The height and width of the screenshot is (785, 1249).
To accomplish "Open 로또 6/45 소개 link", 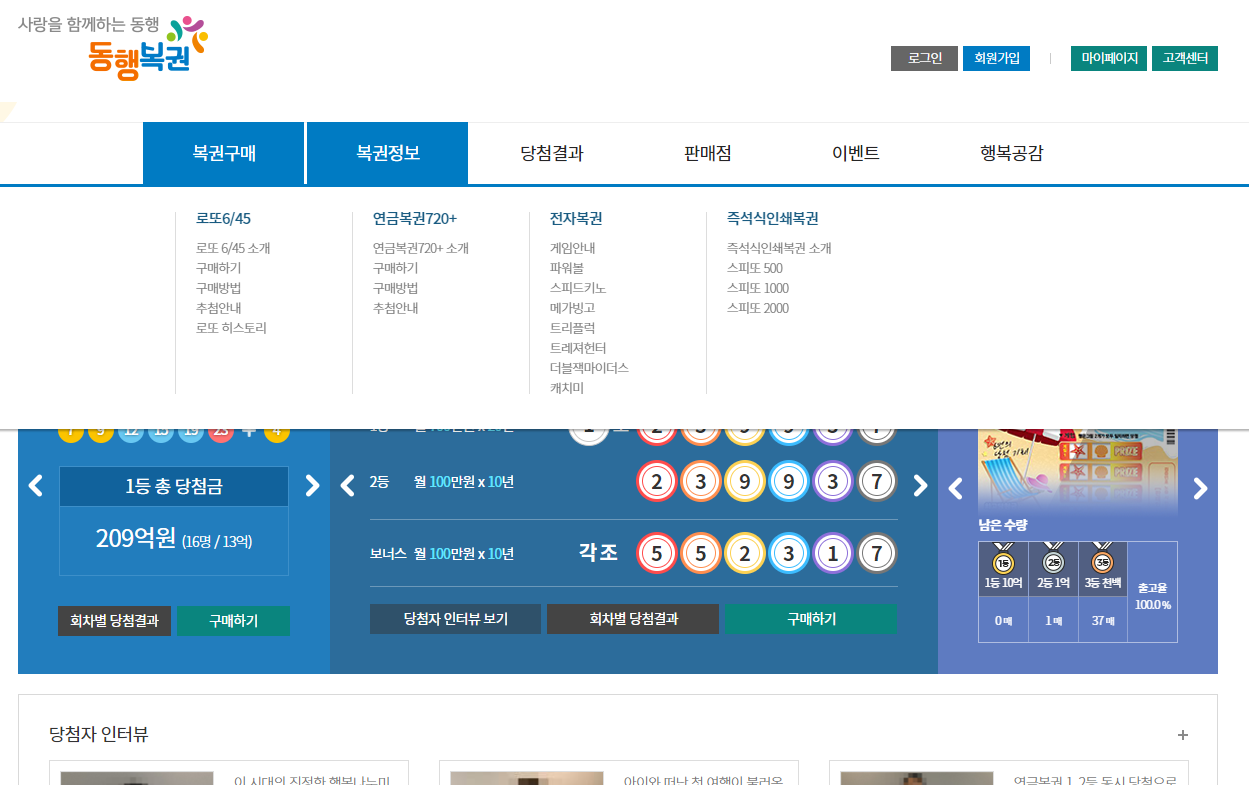I will 233,248.
